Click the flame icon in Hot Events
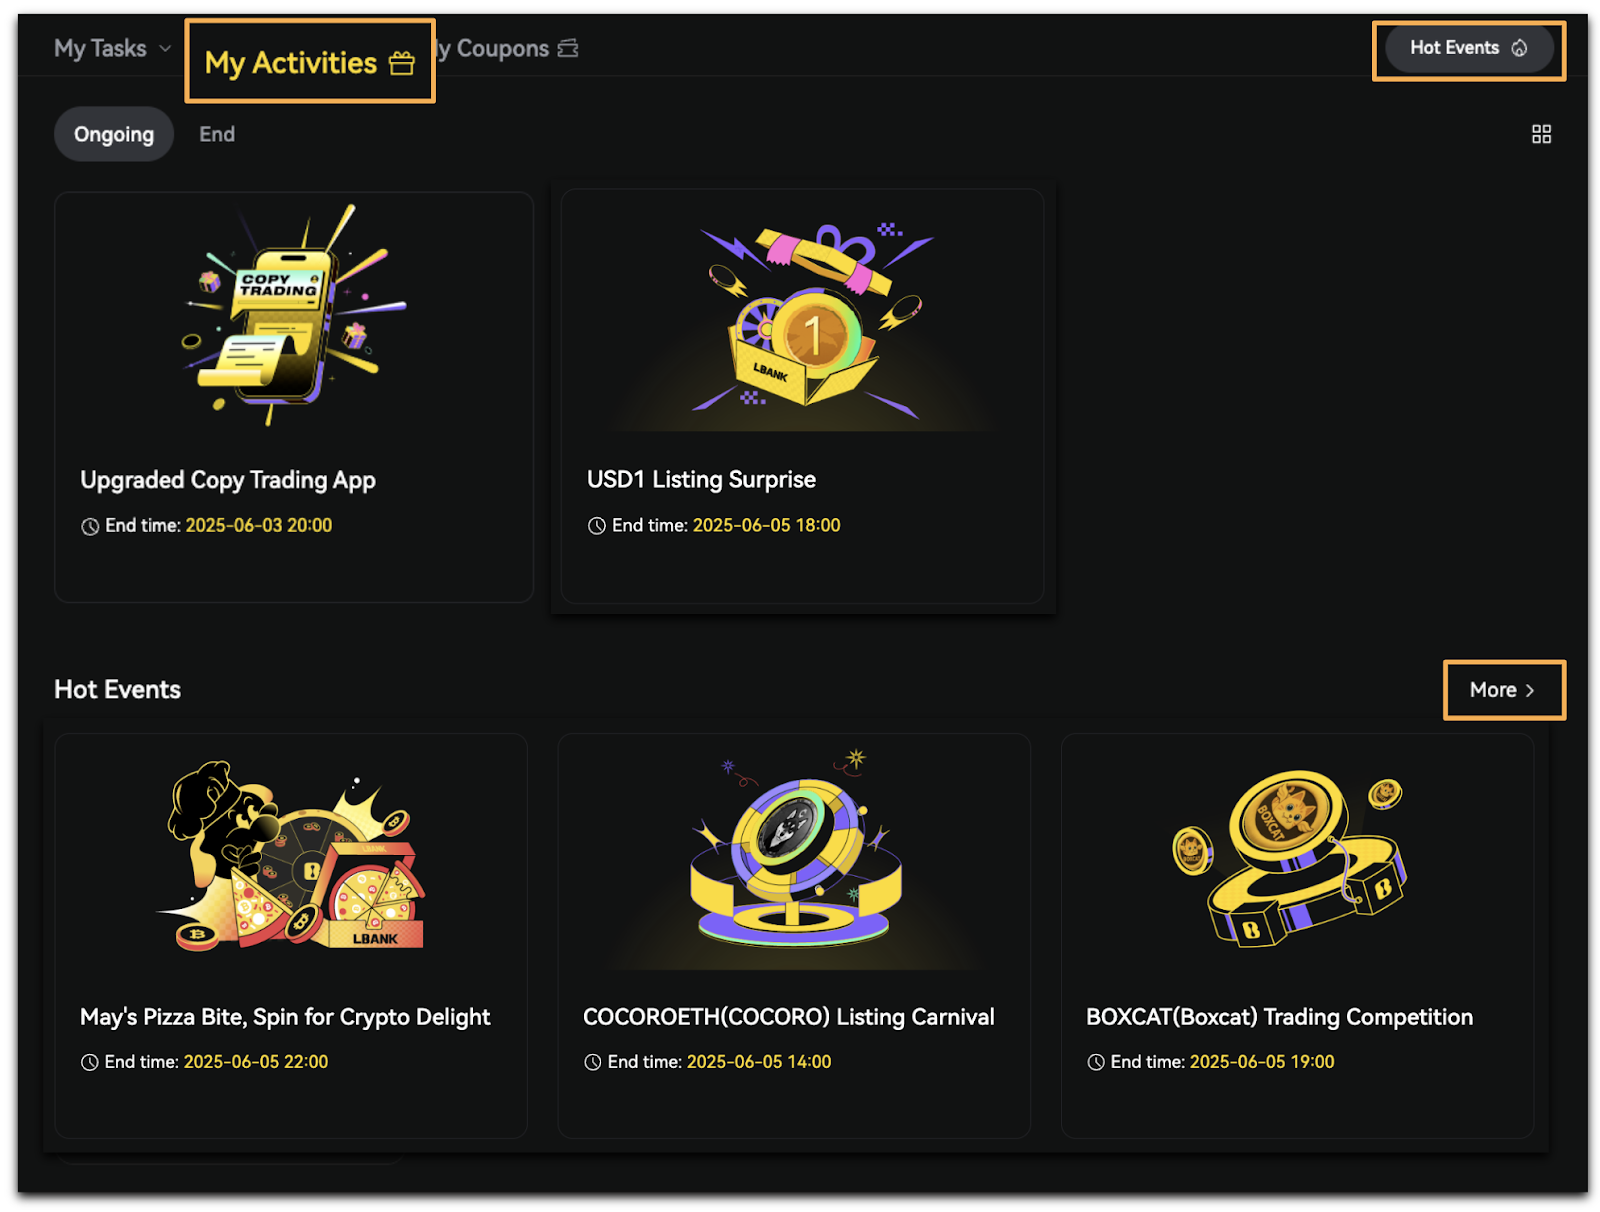The width and height of the screenshot is (1600, 1212). click(x=1519, y=48)
